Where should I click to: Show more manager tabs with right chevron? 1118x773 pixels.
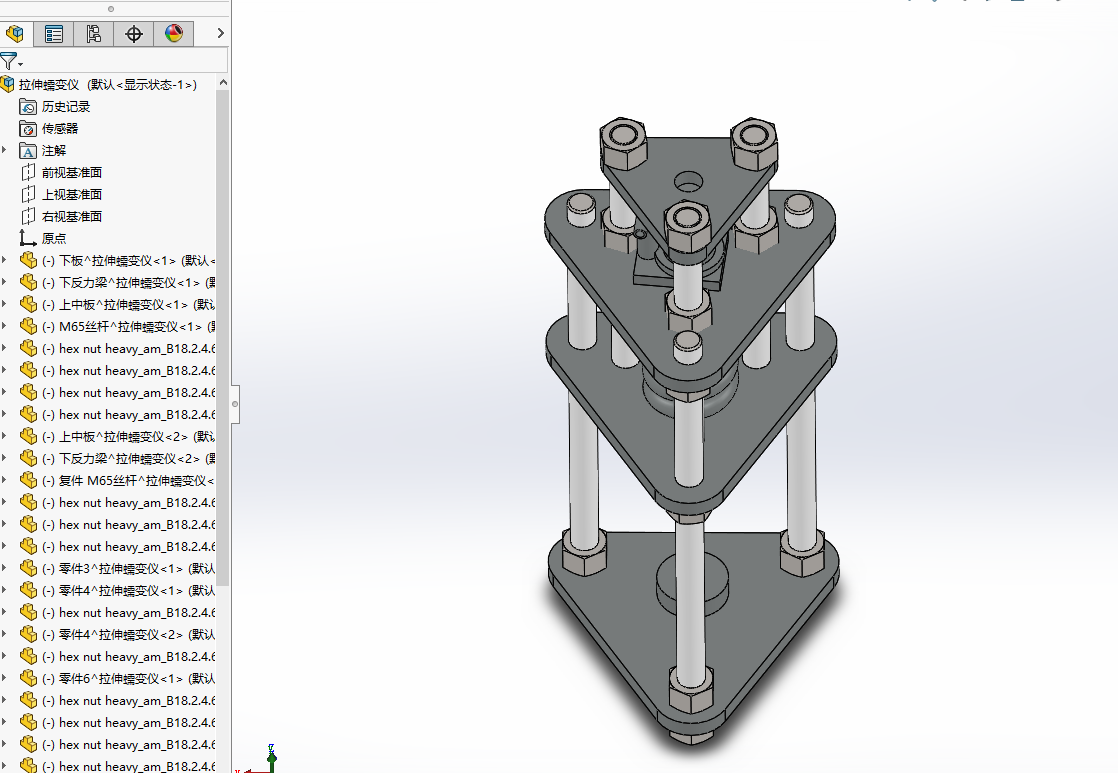(220, 33)
